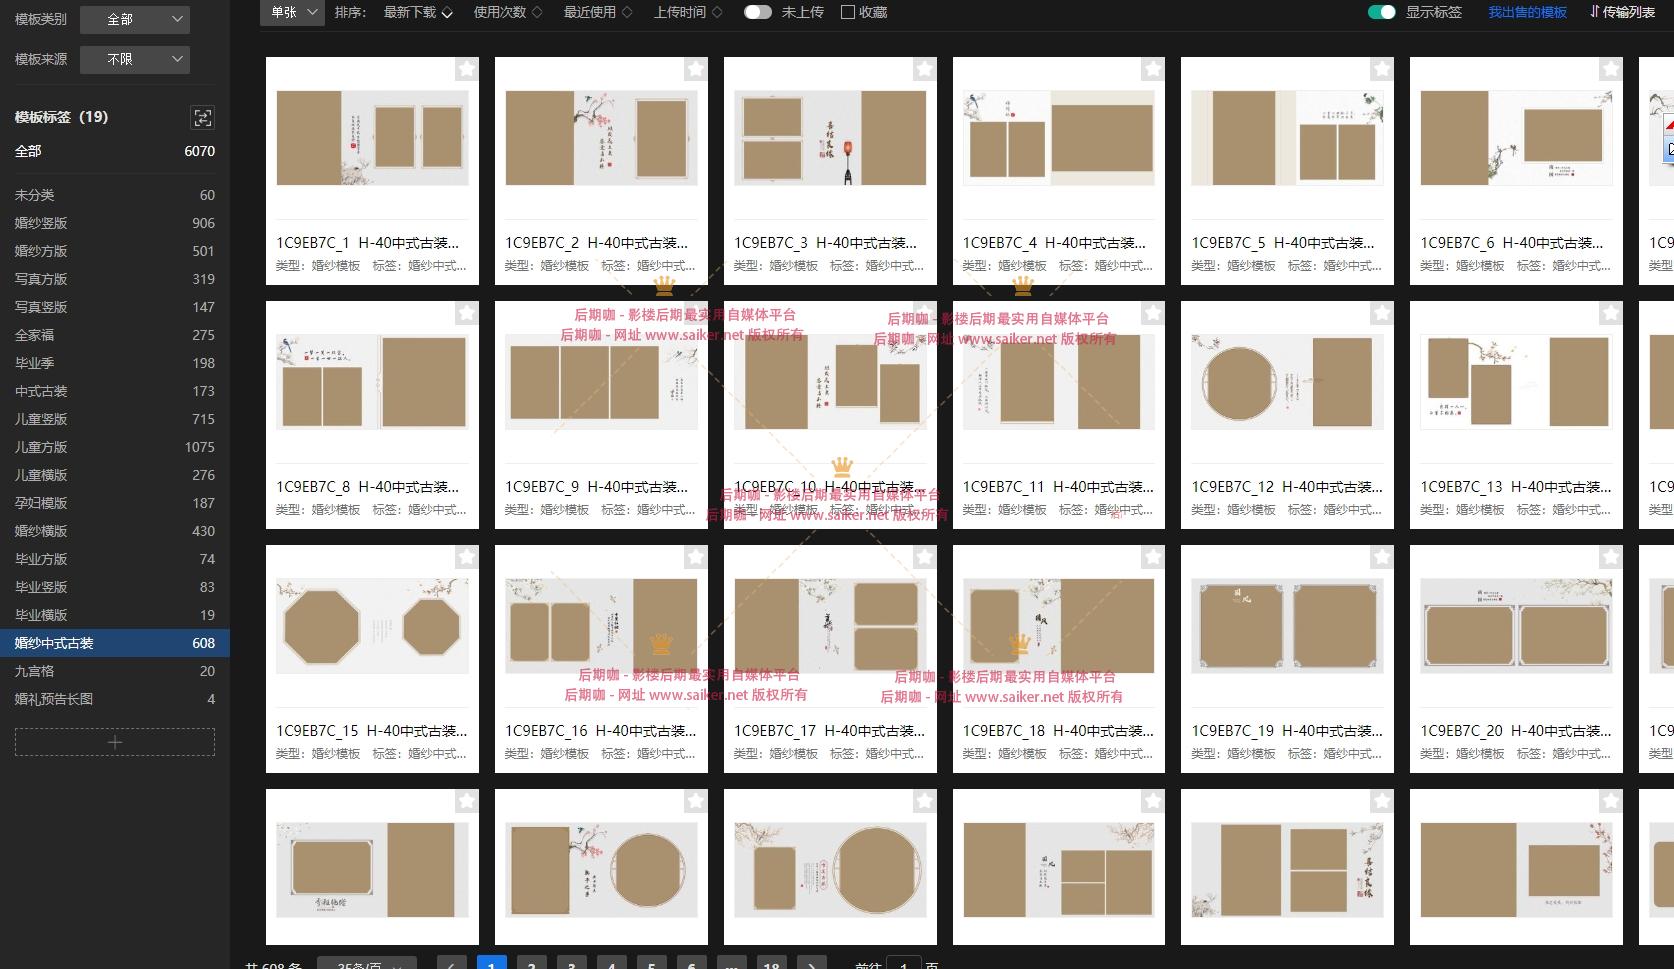The image size is (1674, 969).
Task: Select the 婚礼预告长图 tag row
Action: [x=115, y=699]
